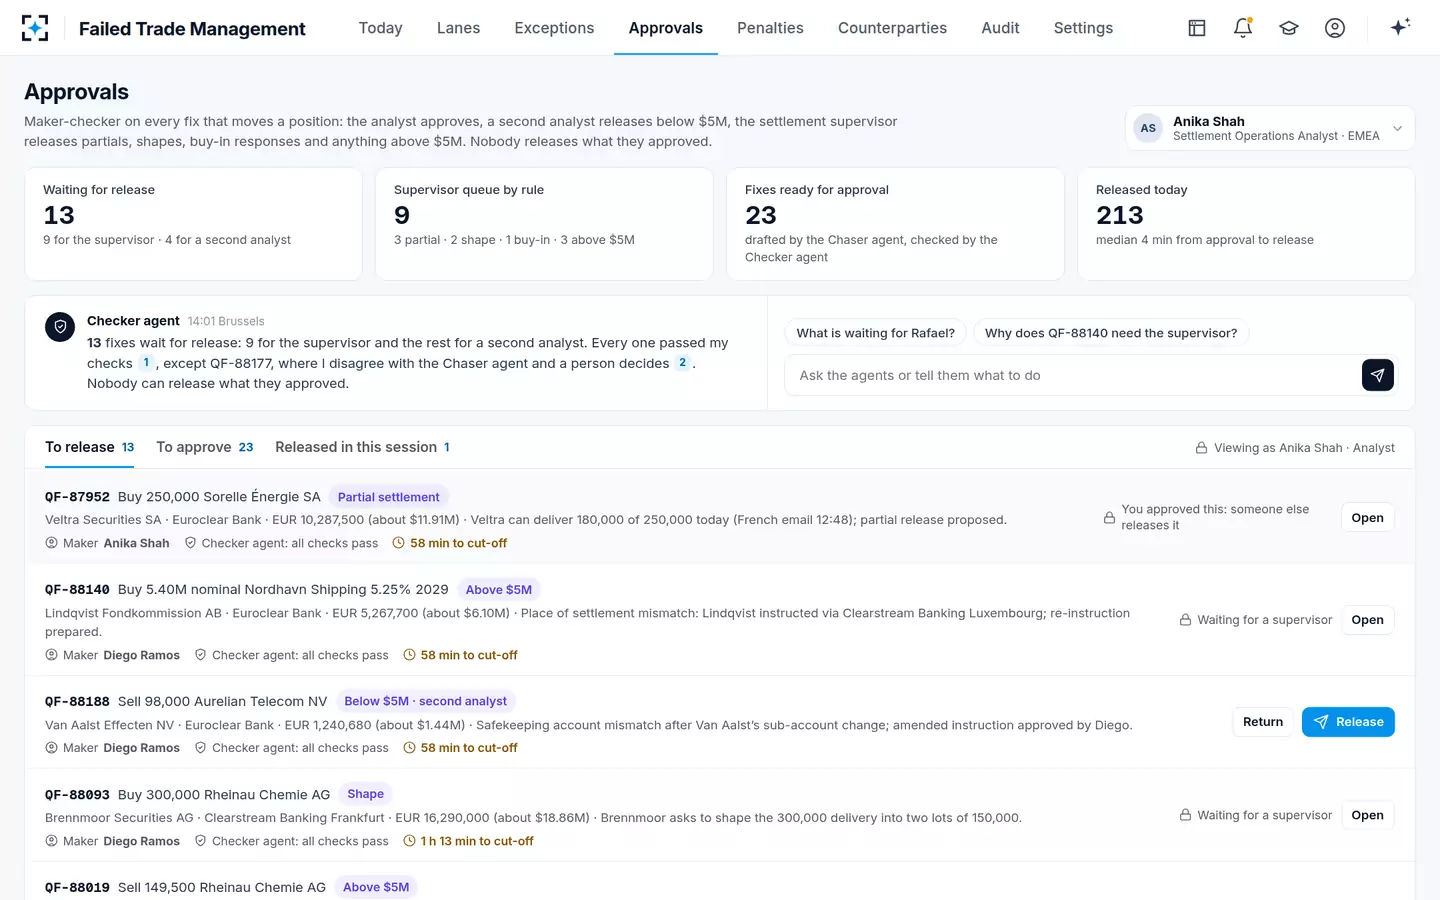The height and width of the screenshot is (900, 1440).
Task: Return fix QF-88188 to maker
Action: pos(1262,722)
